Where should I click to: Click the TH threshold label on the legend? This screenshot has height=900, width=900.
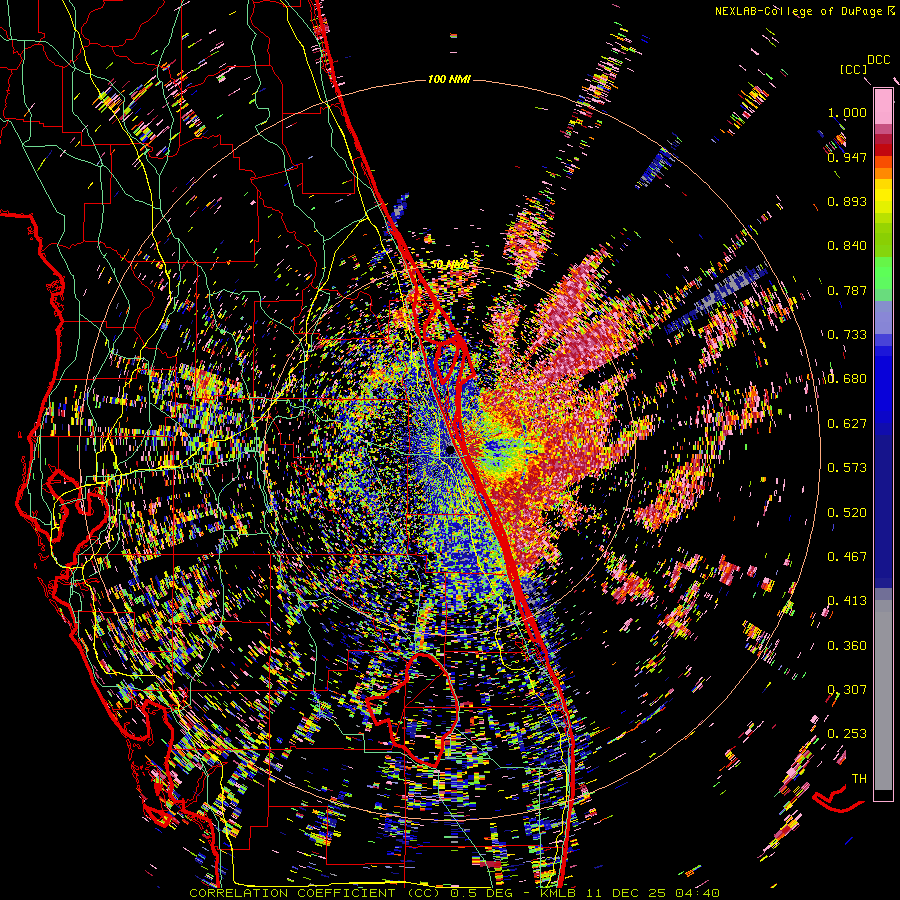pyautogui.click(x=859, y=779)
